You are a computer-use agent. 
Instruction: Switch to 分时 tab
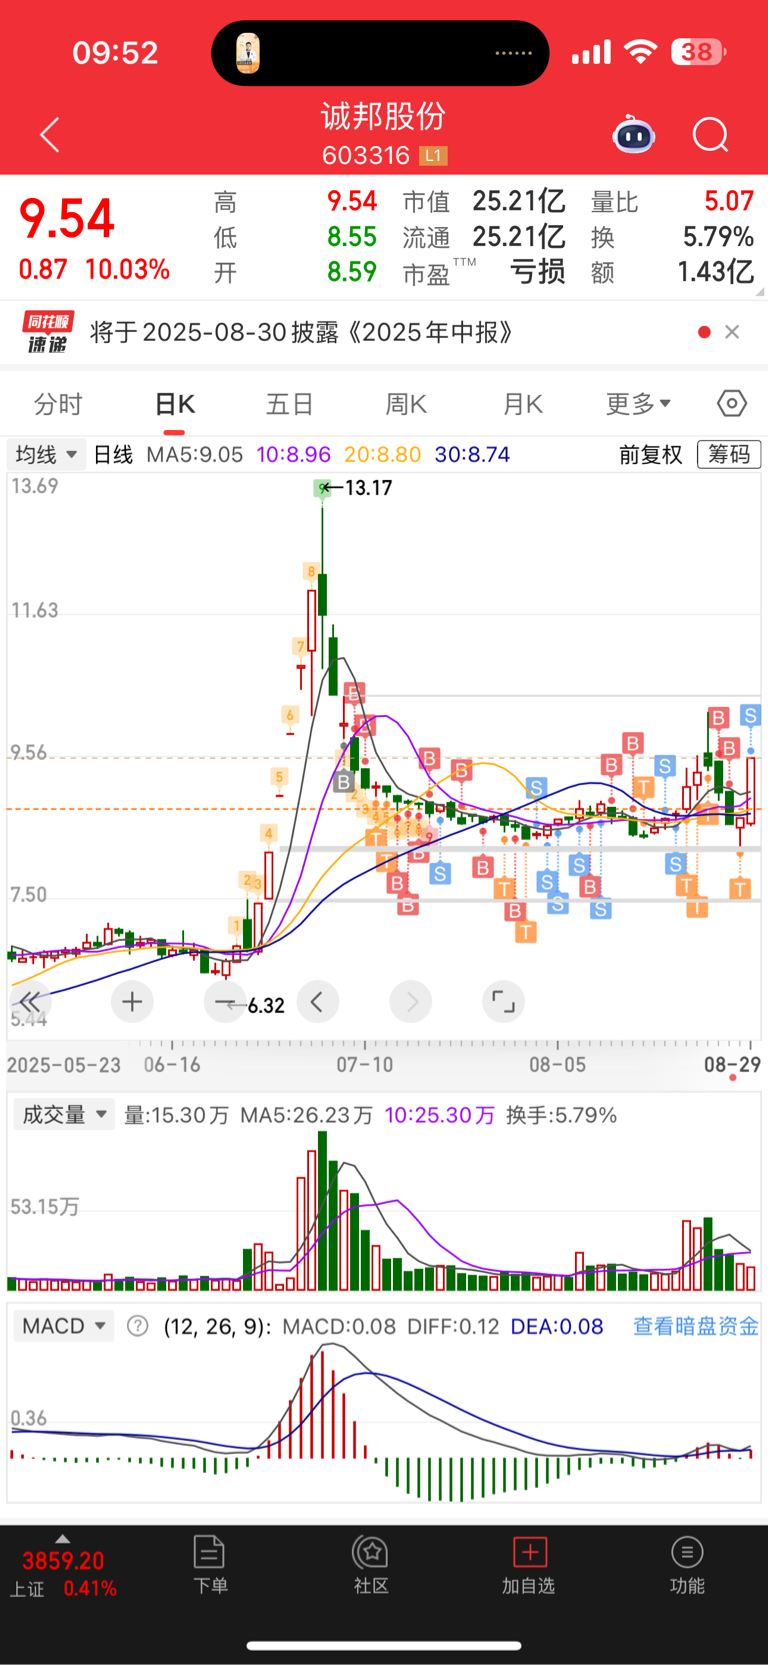pos(58,404)
